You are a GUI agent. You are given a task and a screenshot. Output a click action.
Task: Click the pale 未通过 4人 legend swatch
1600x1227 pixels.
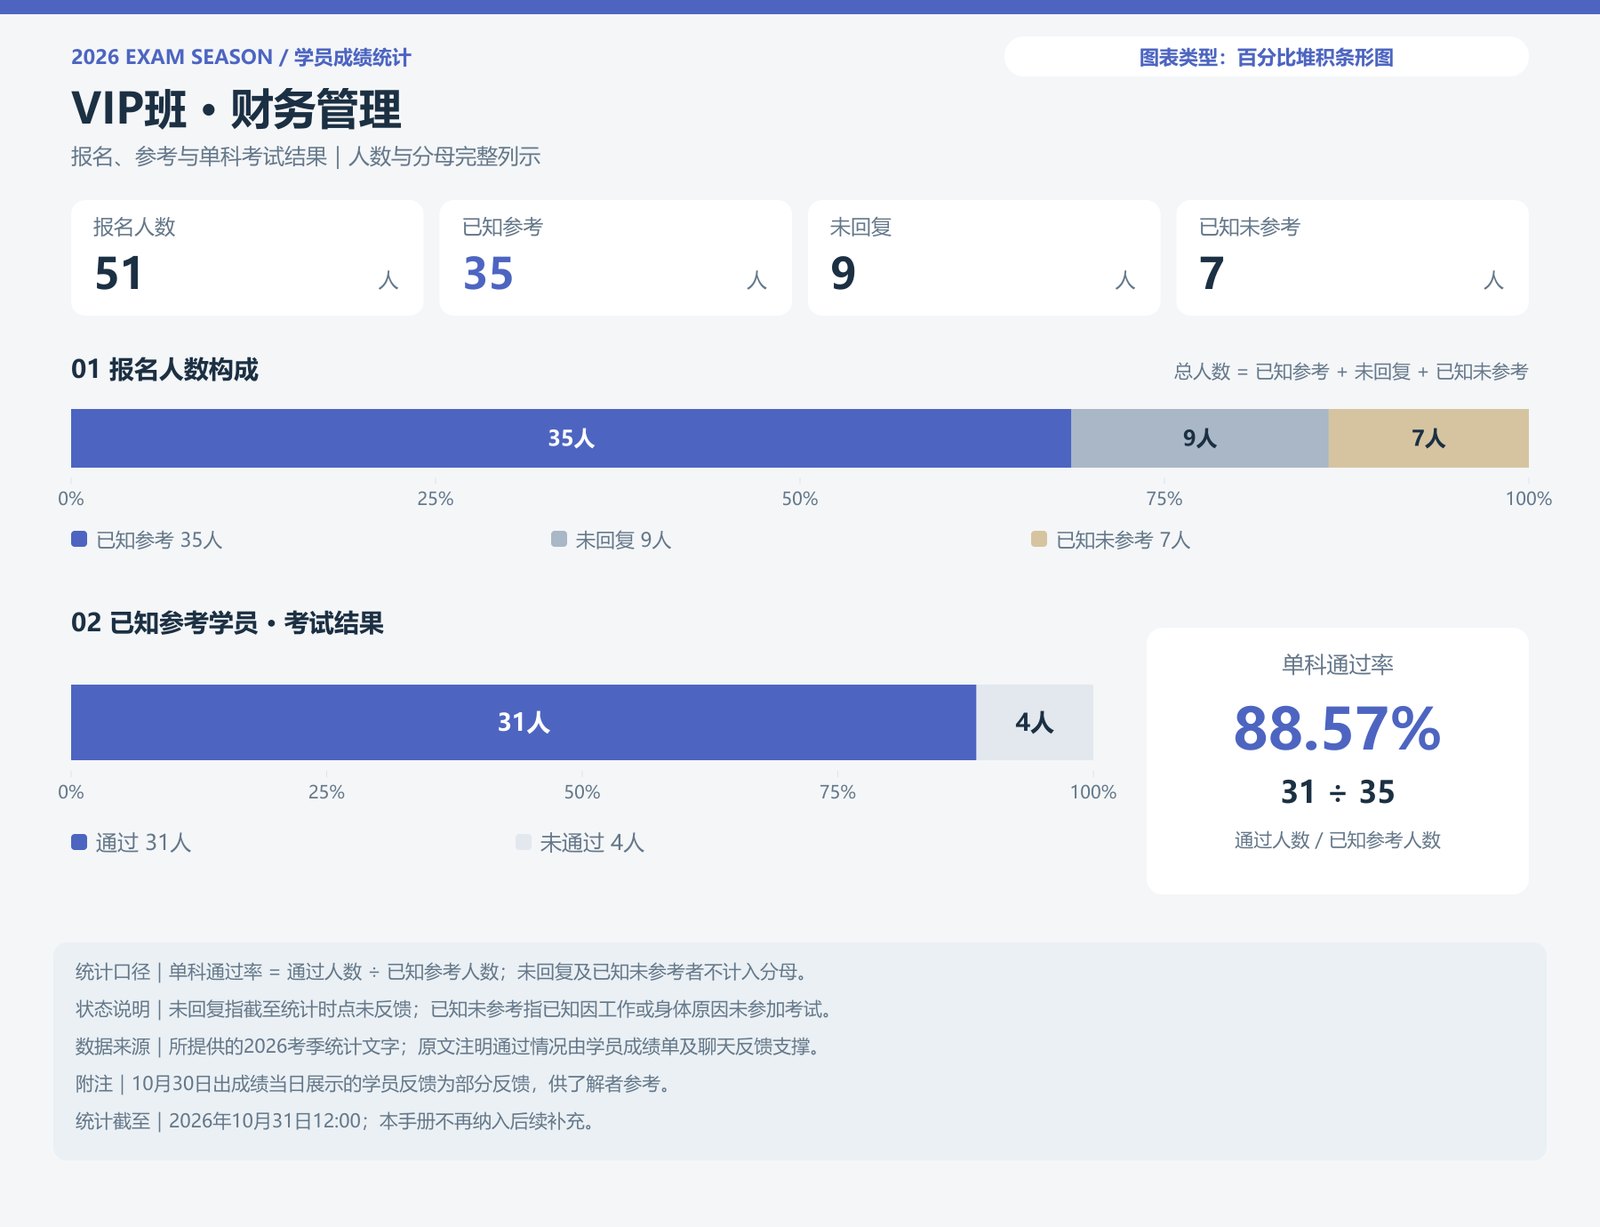tap(523, 842)
